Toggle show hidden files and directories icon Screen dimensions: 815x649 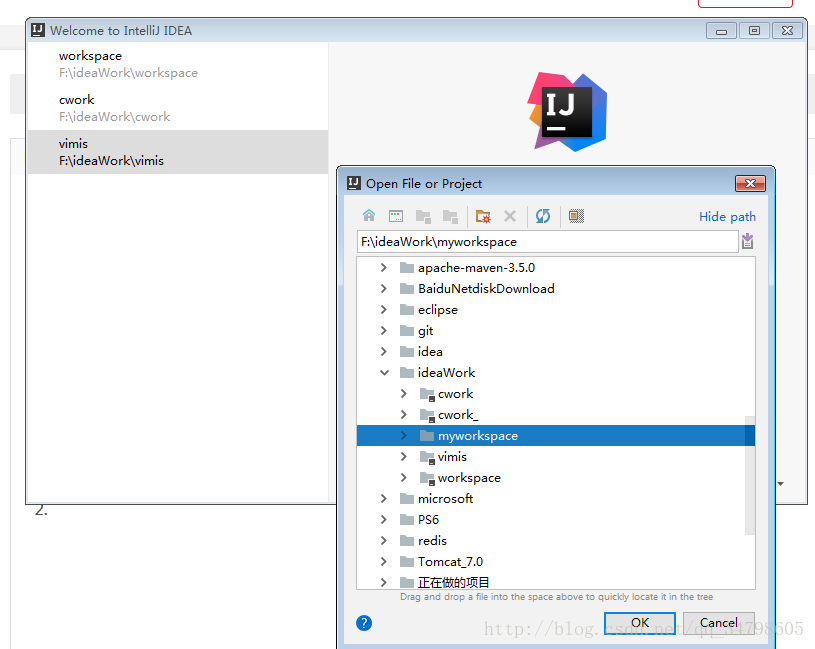tap(576, 216)
